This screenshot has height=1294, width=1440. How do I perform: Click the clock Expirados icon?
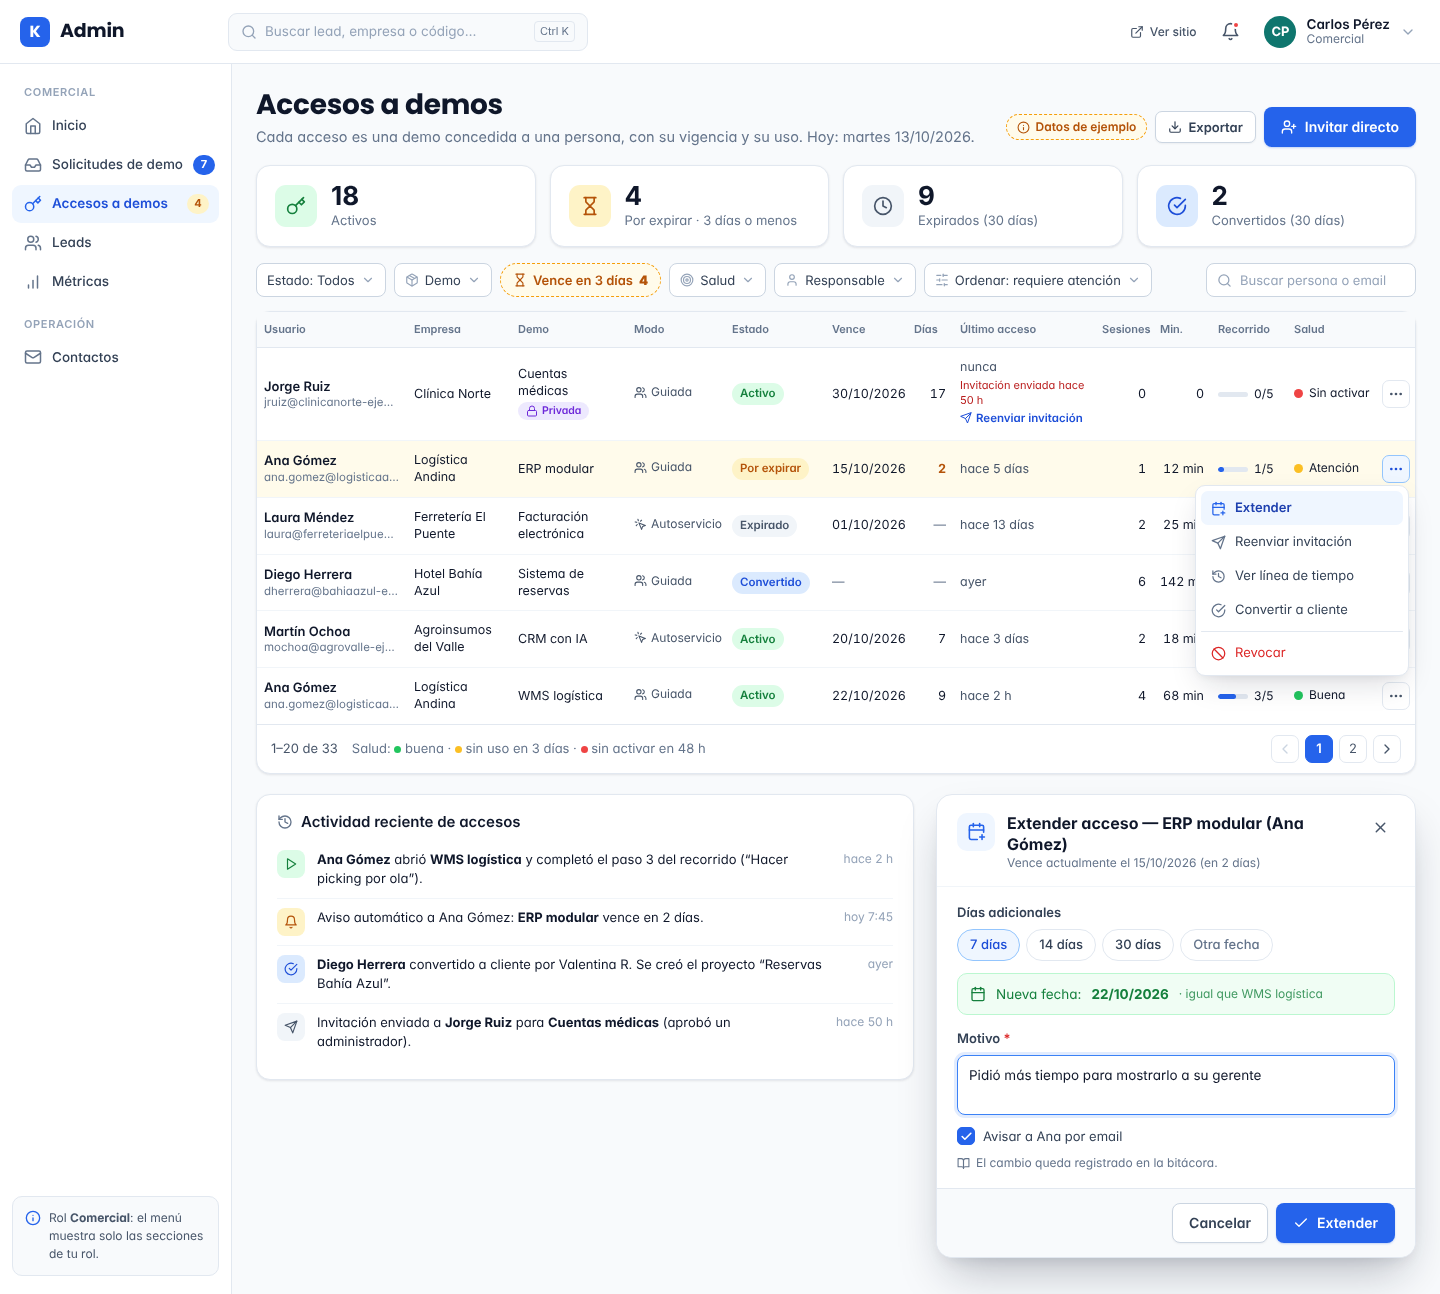pos(883,206)
